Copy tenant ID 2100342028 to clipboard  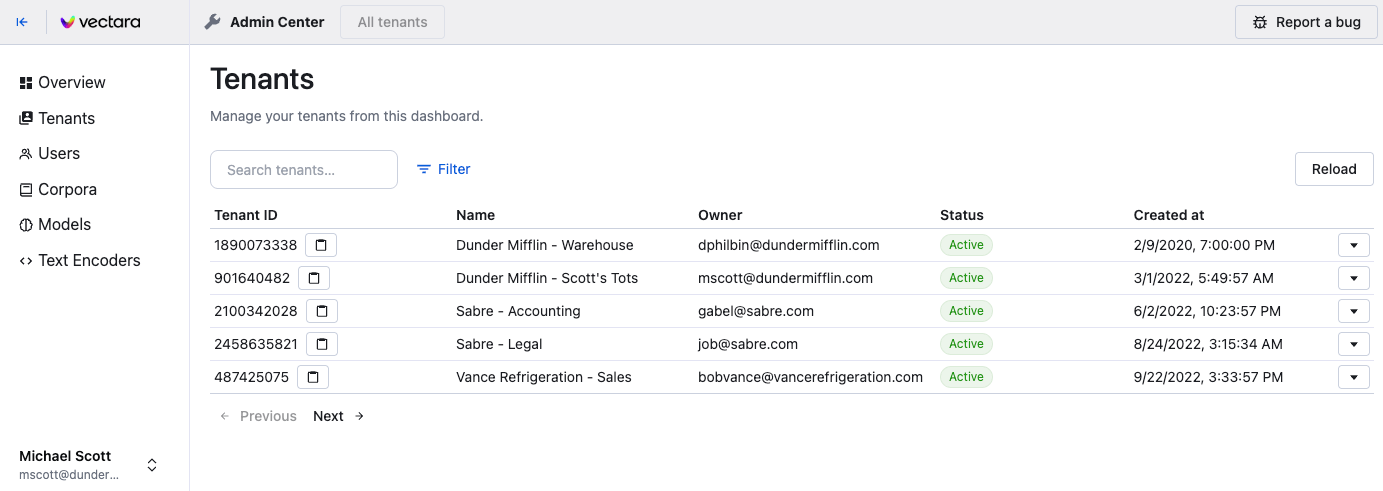(322, 311)
